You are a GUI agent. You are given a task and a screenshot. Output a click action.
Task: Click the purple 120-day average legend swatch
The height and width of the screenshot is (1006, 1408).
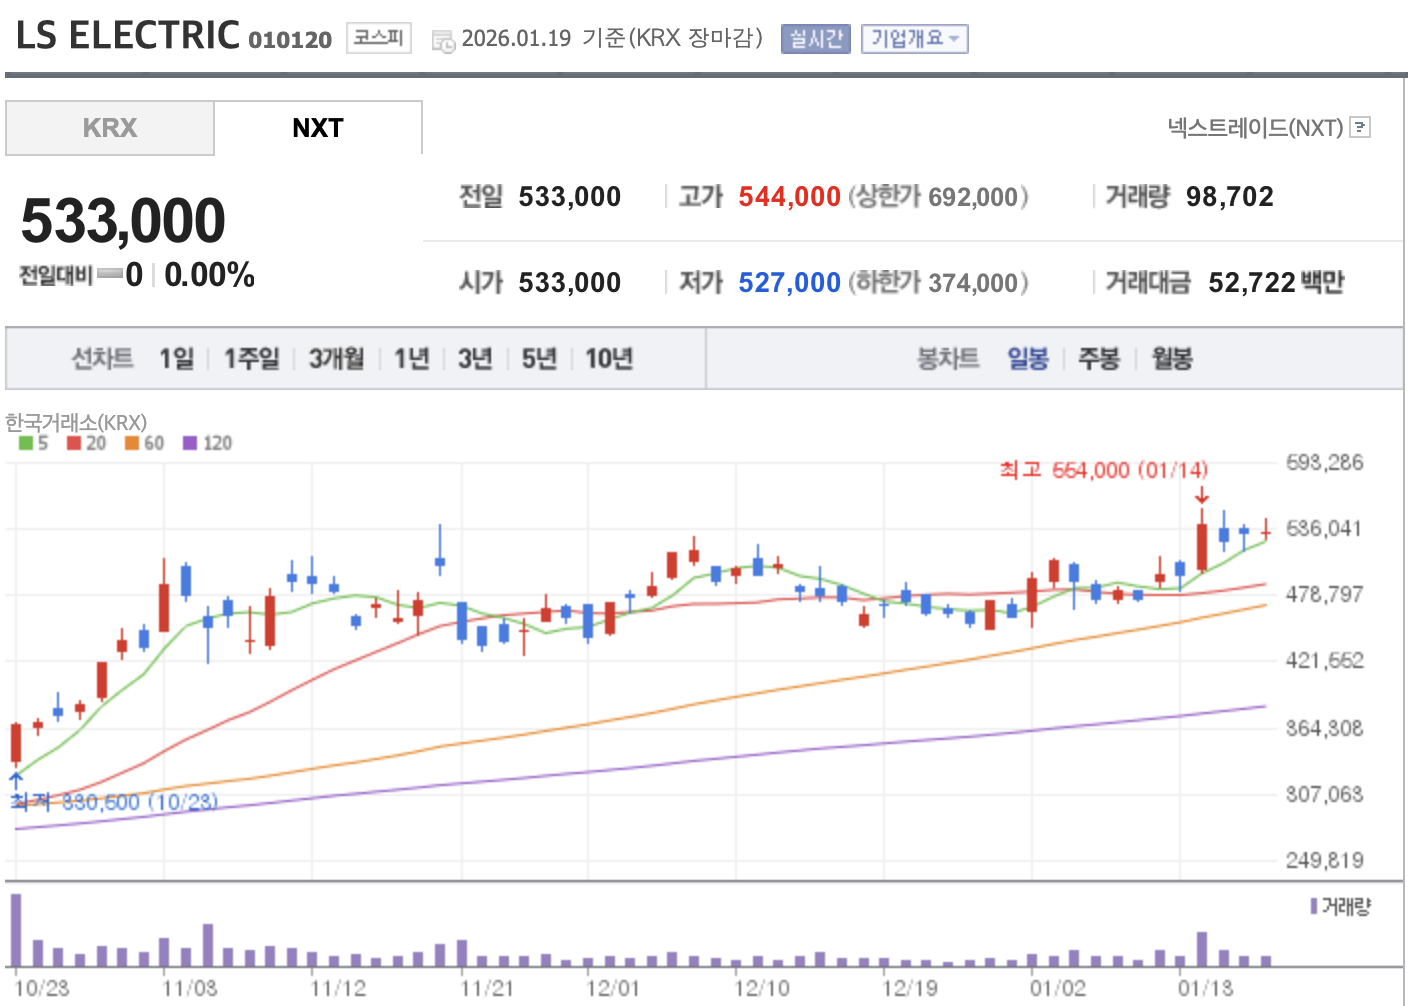point(190,443)
